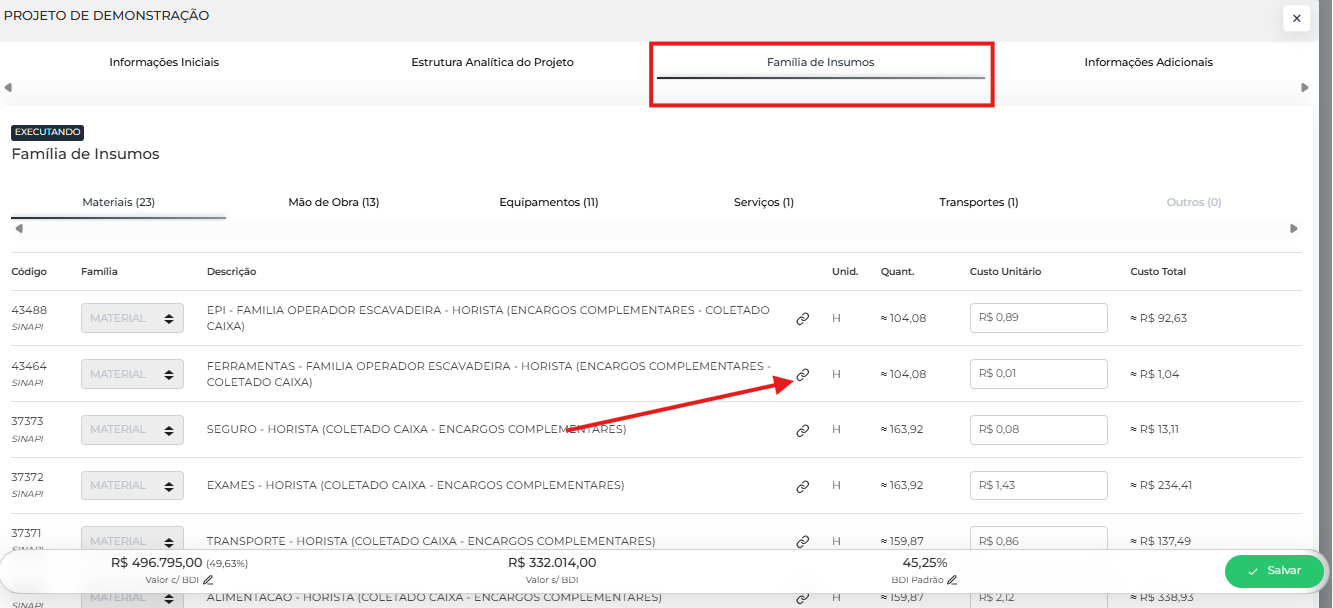Open Informações Adicionais tab

(x=1148, y=62)
